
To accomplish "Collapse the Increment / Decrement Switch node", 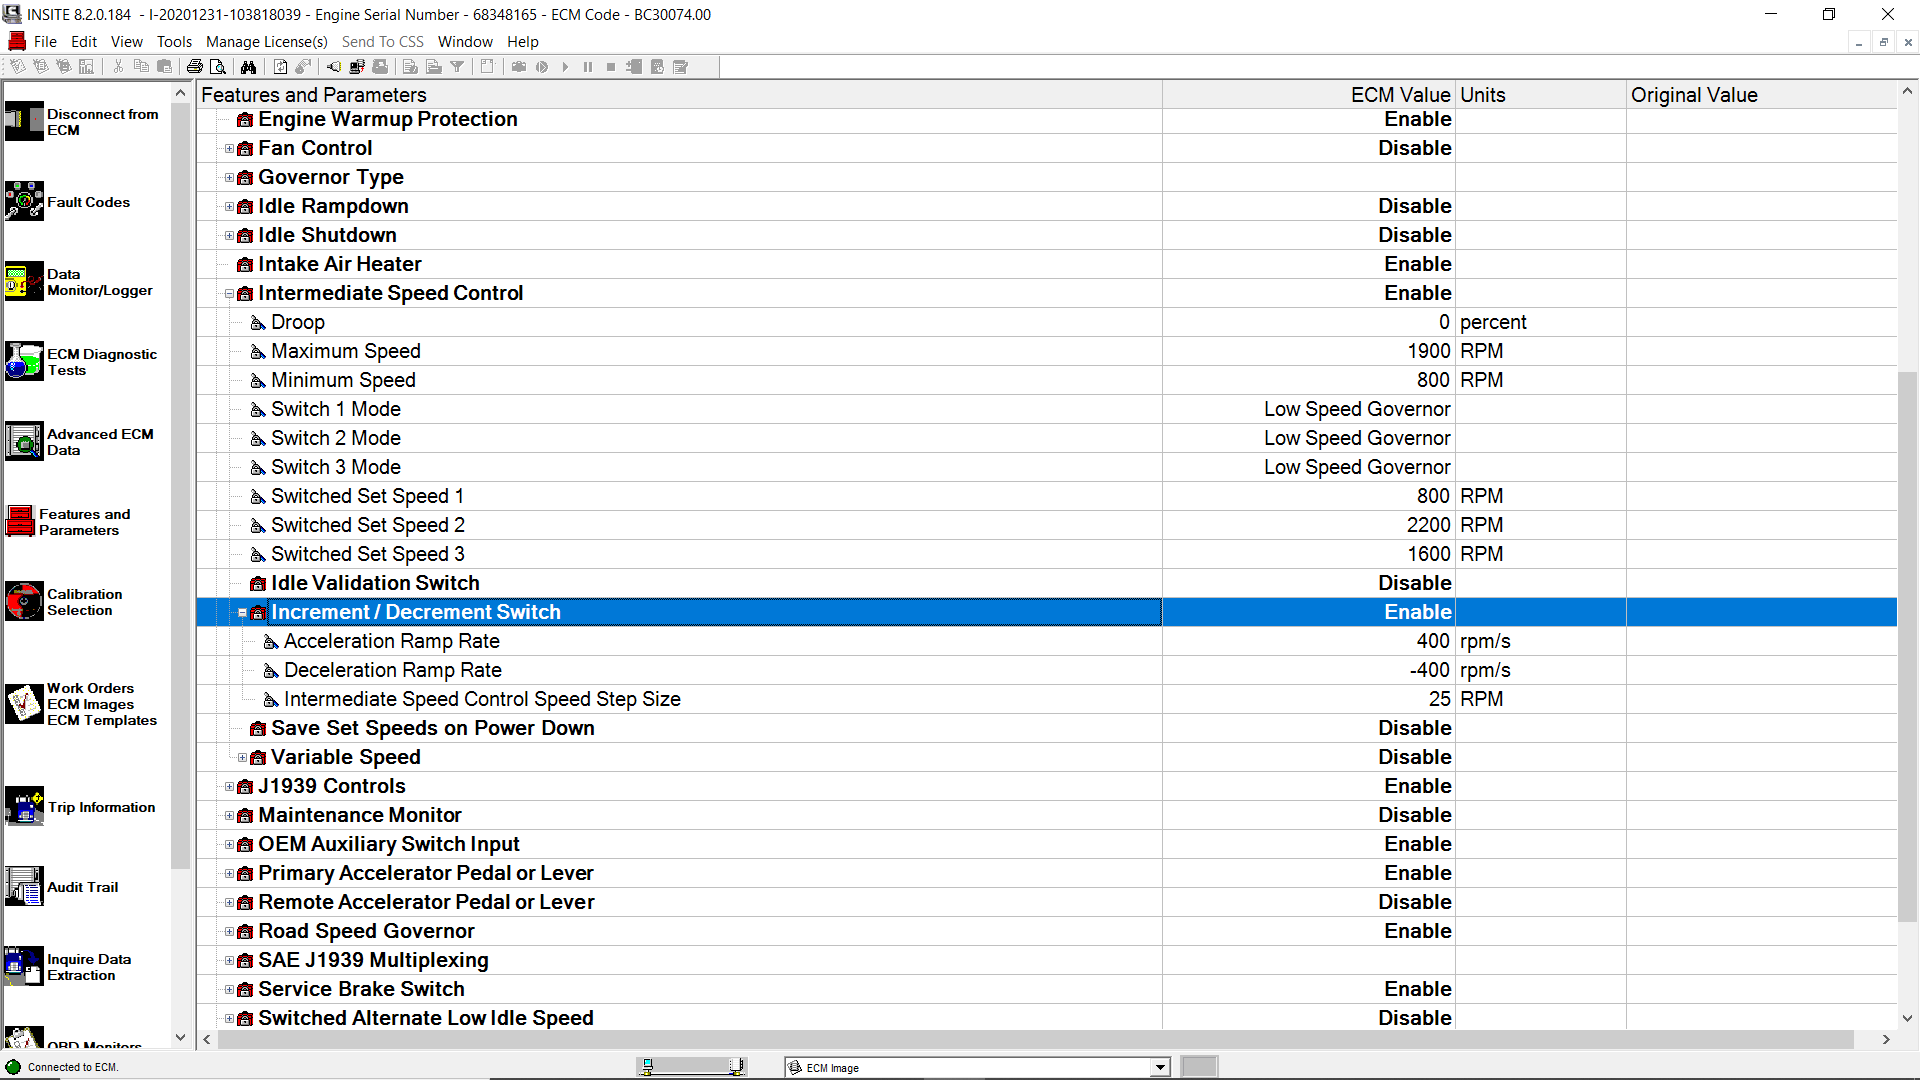I will pyautogui.click(x=242, y=613).
